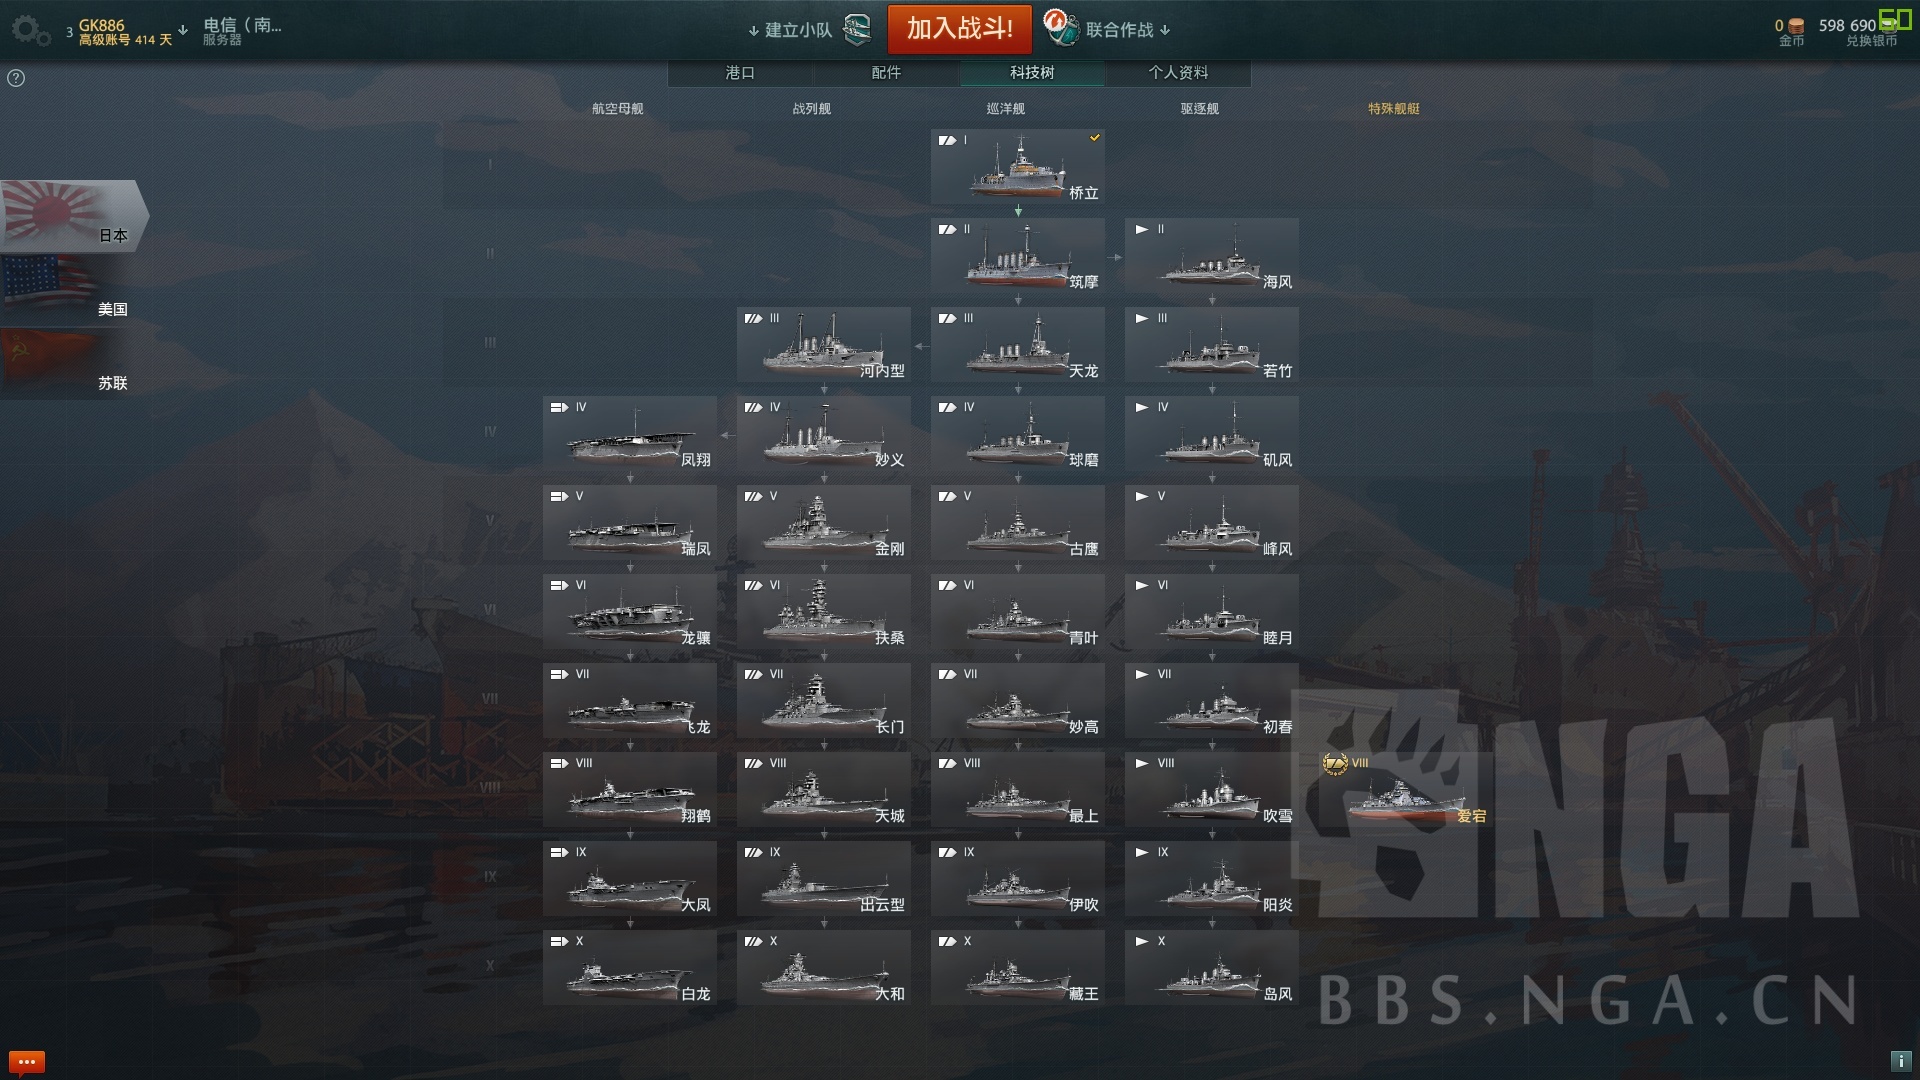Open the 个人资料 tab
Image resolution: width=1920 pixels, height=1080 pixels.
[1178, 72]
